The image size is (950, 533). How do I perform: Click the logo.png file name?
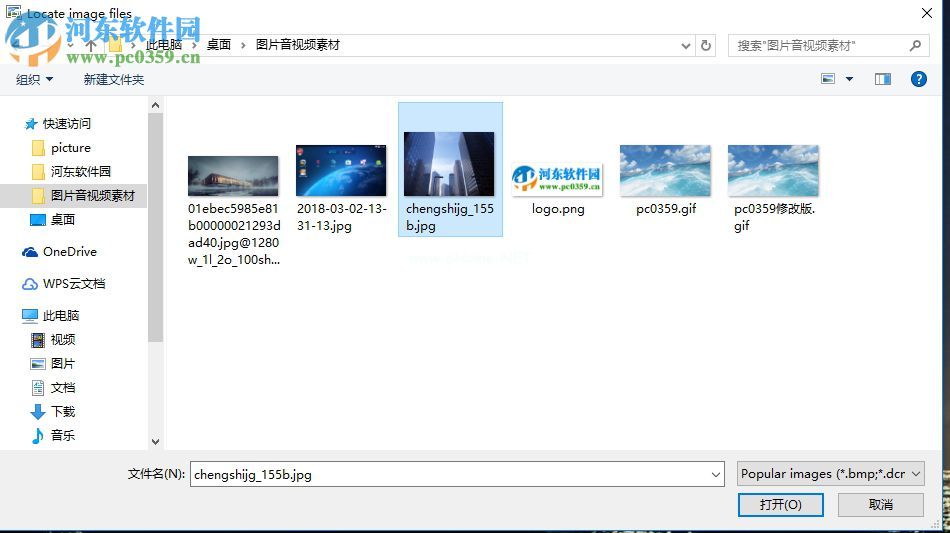click(x=558, y=209)
